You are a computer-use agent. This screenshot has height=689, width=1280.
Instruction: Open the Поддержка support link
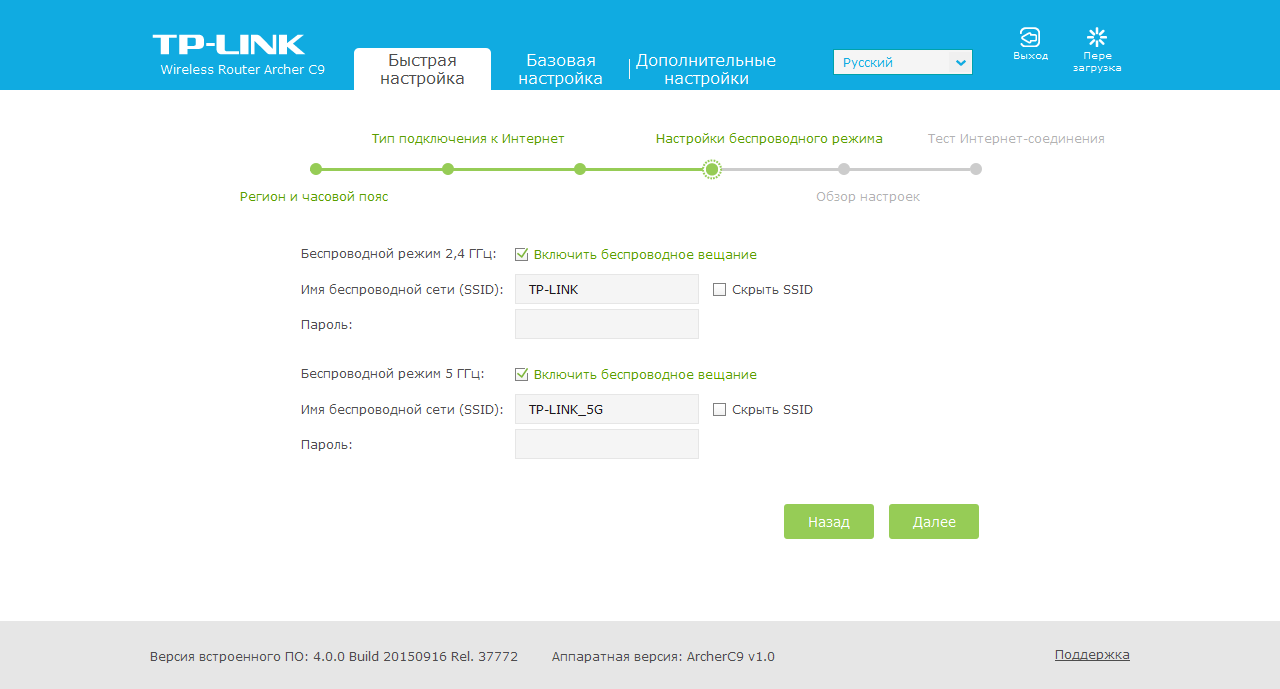click(x=1092, y=655)
